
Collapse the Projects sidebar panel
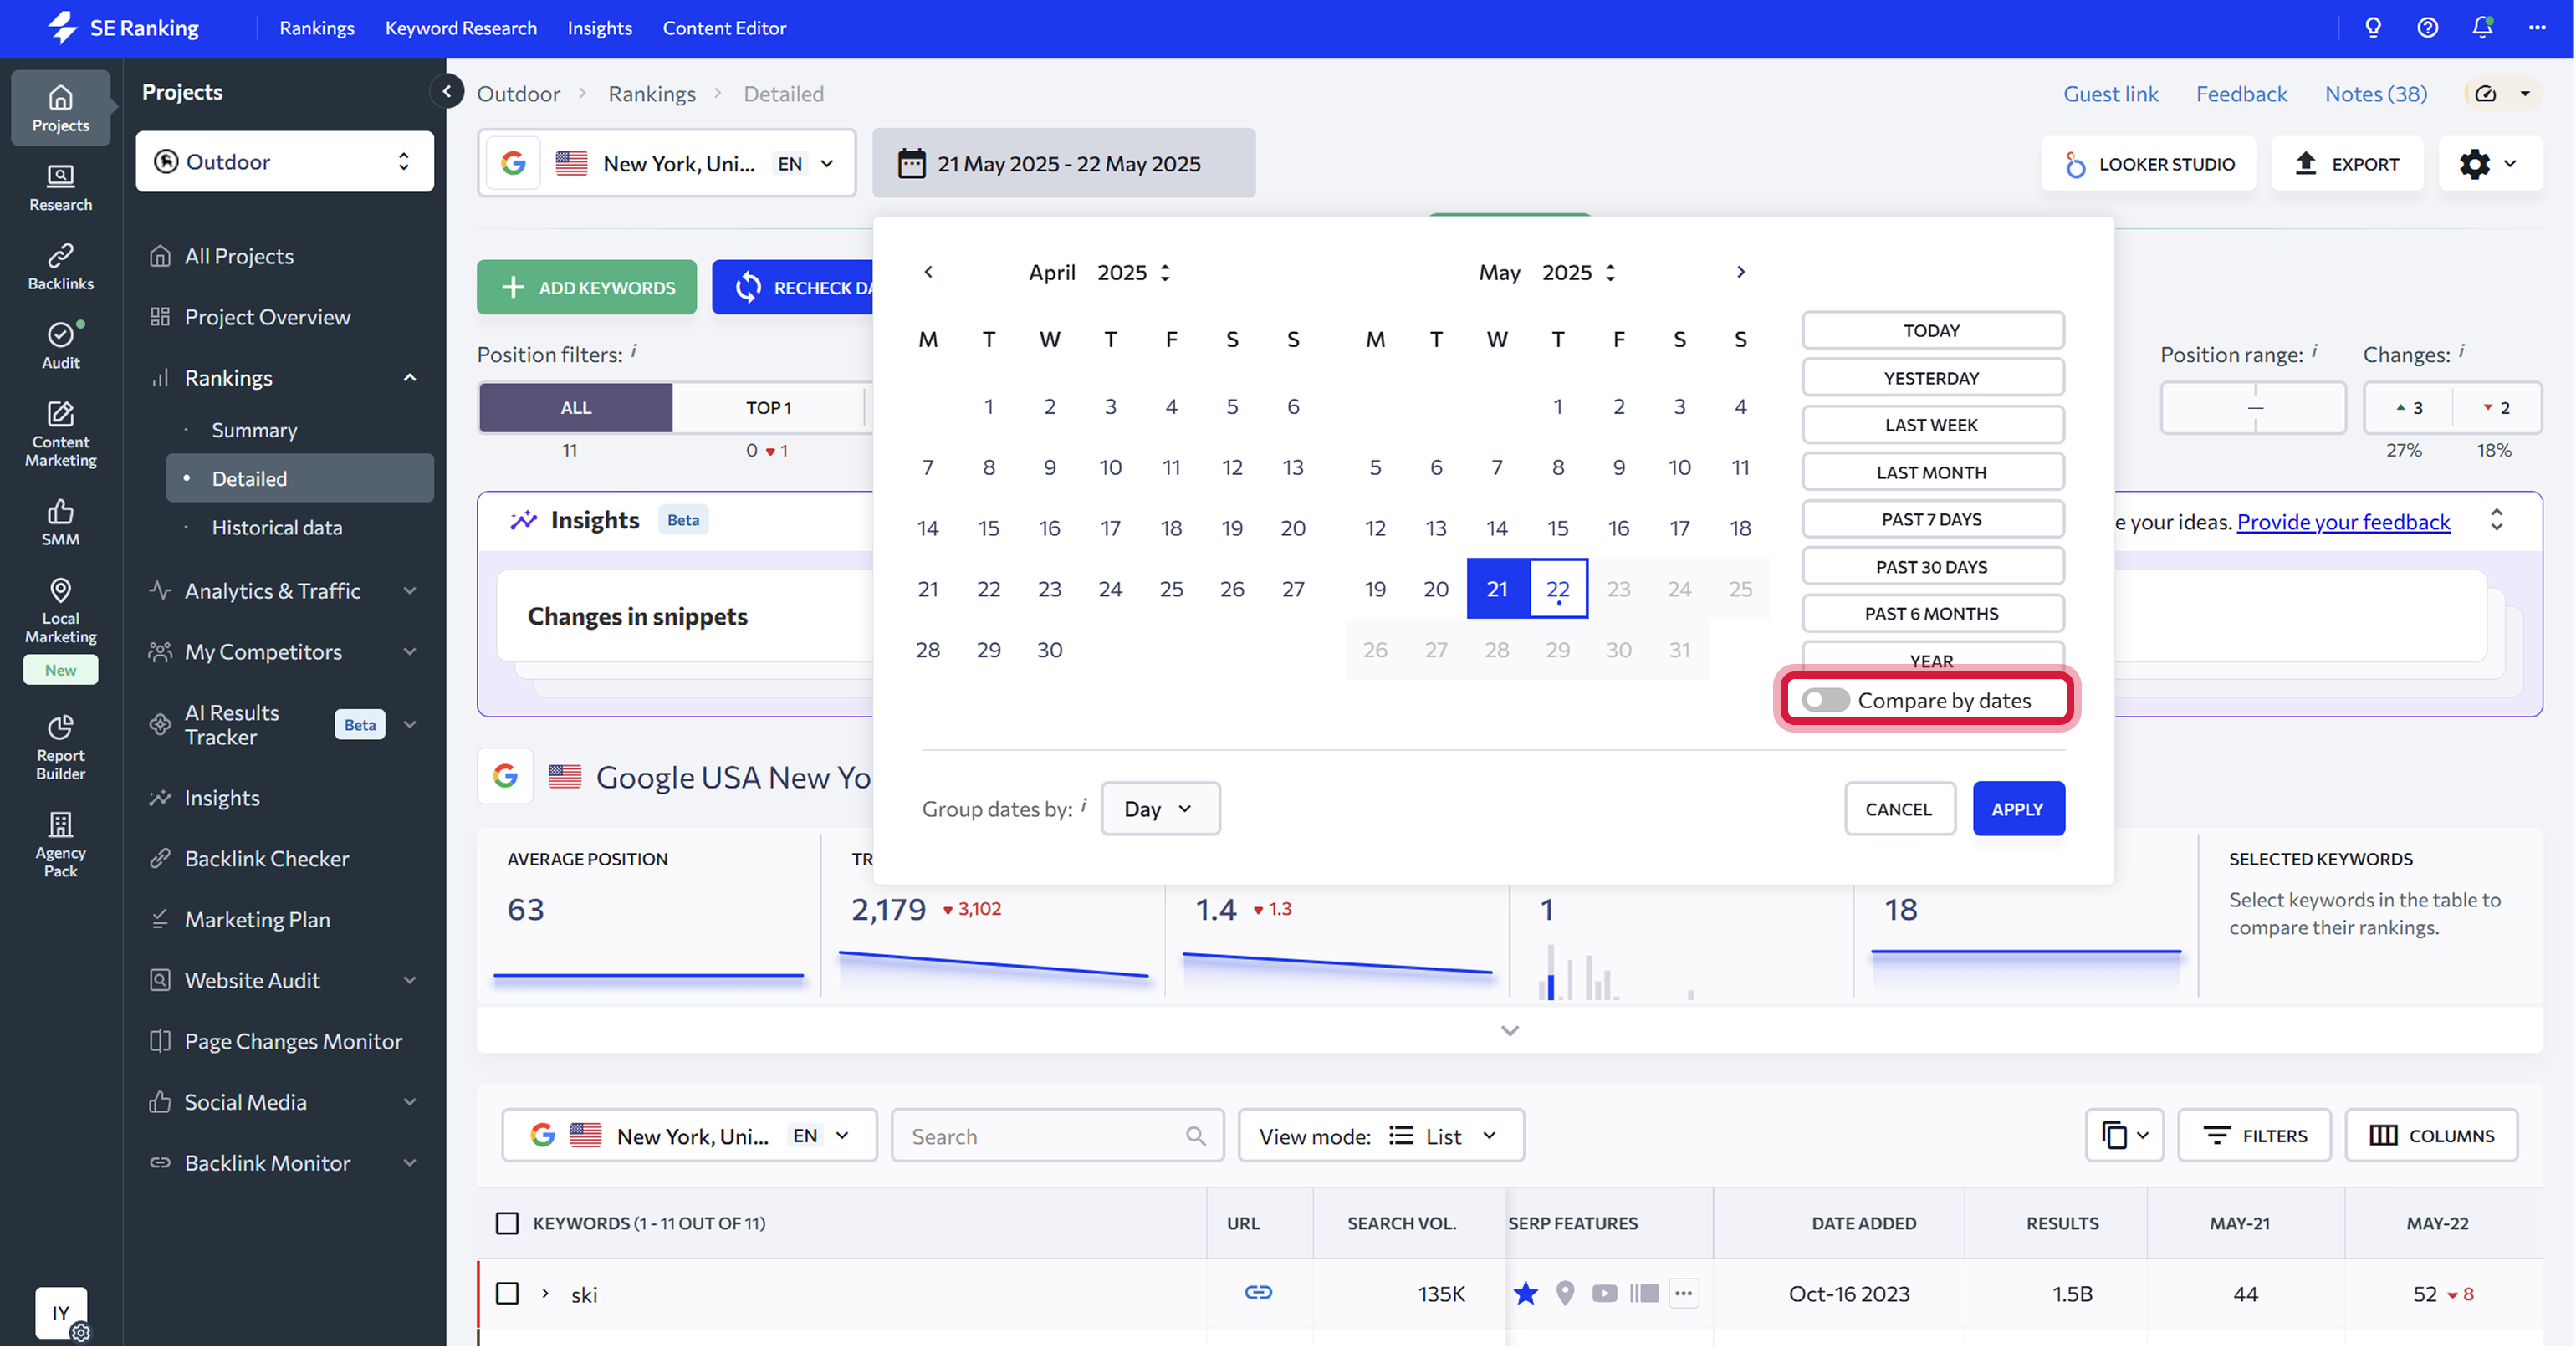447,92
